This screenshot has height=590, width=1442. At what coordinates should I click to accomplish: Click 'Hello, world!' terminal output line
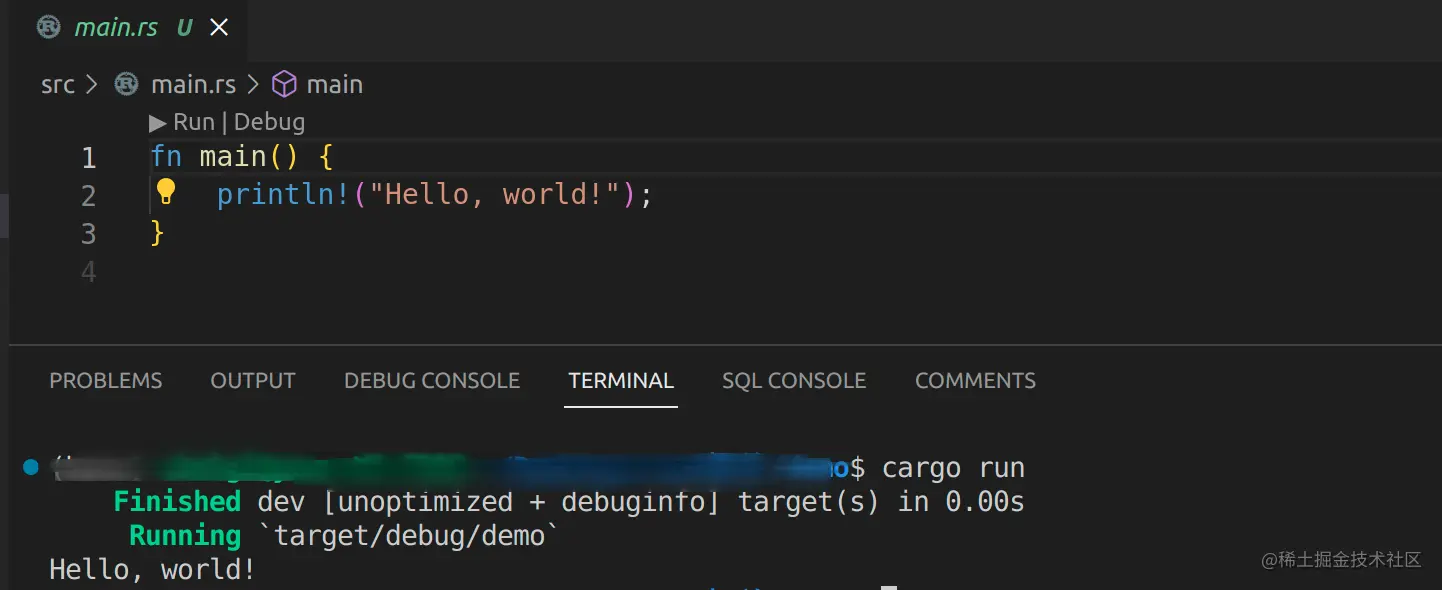pos(153,570)
